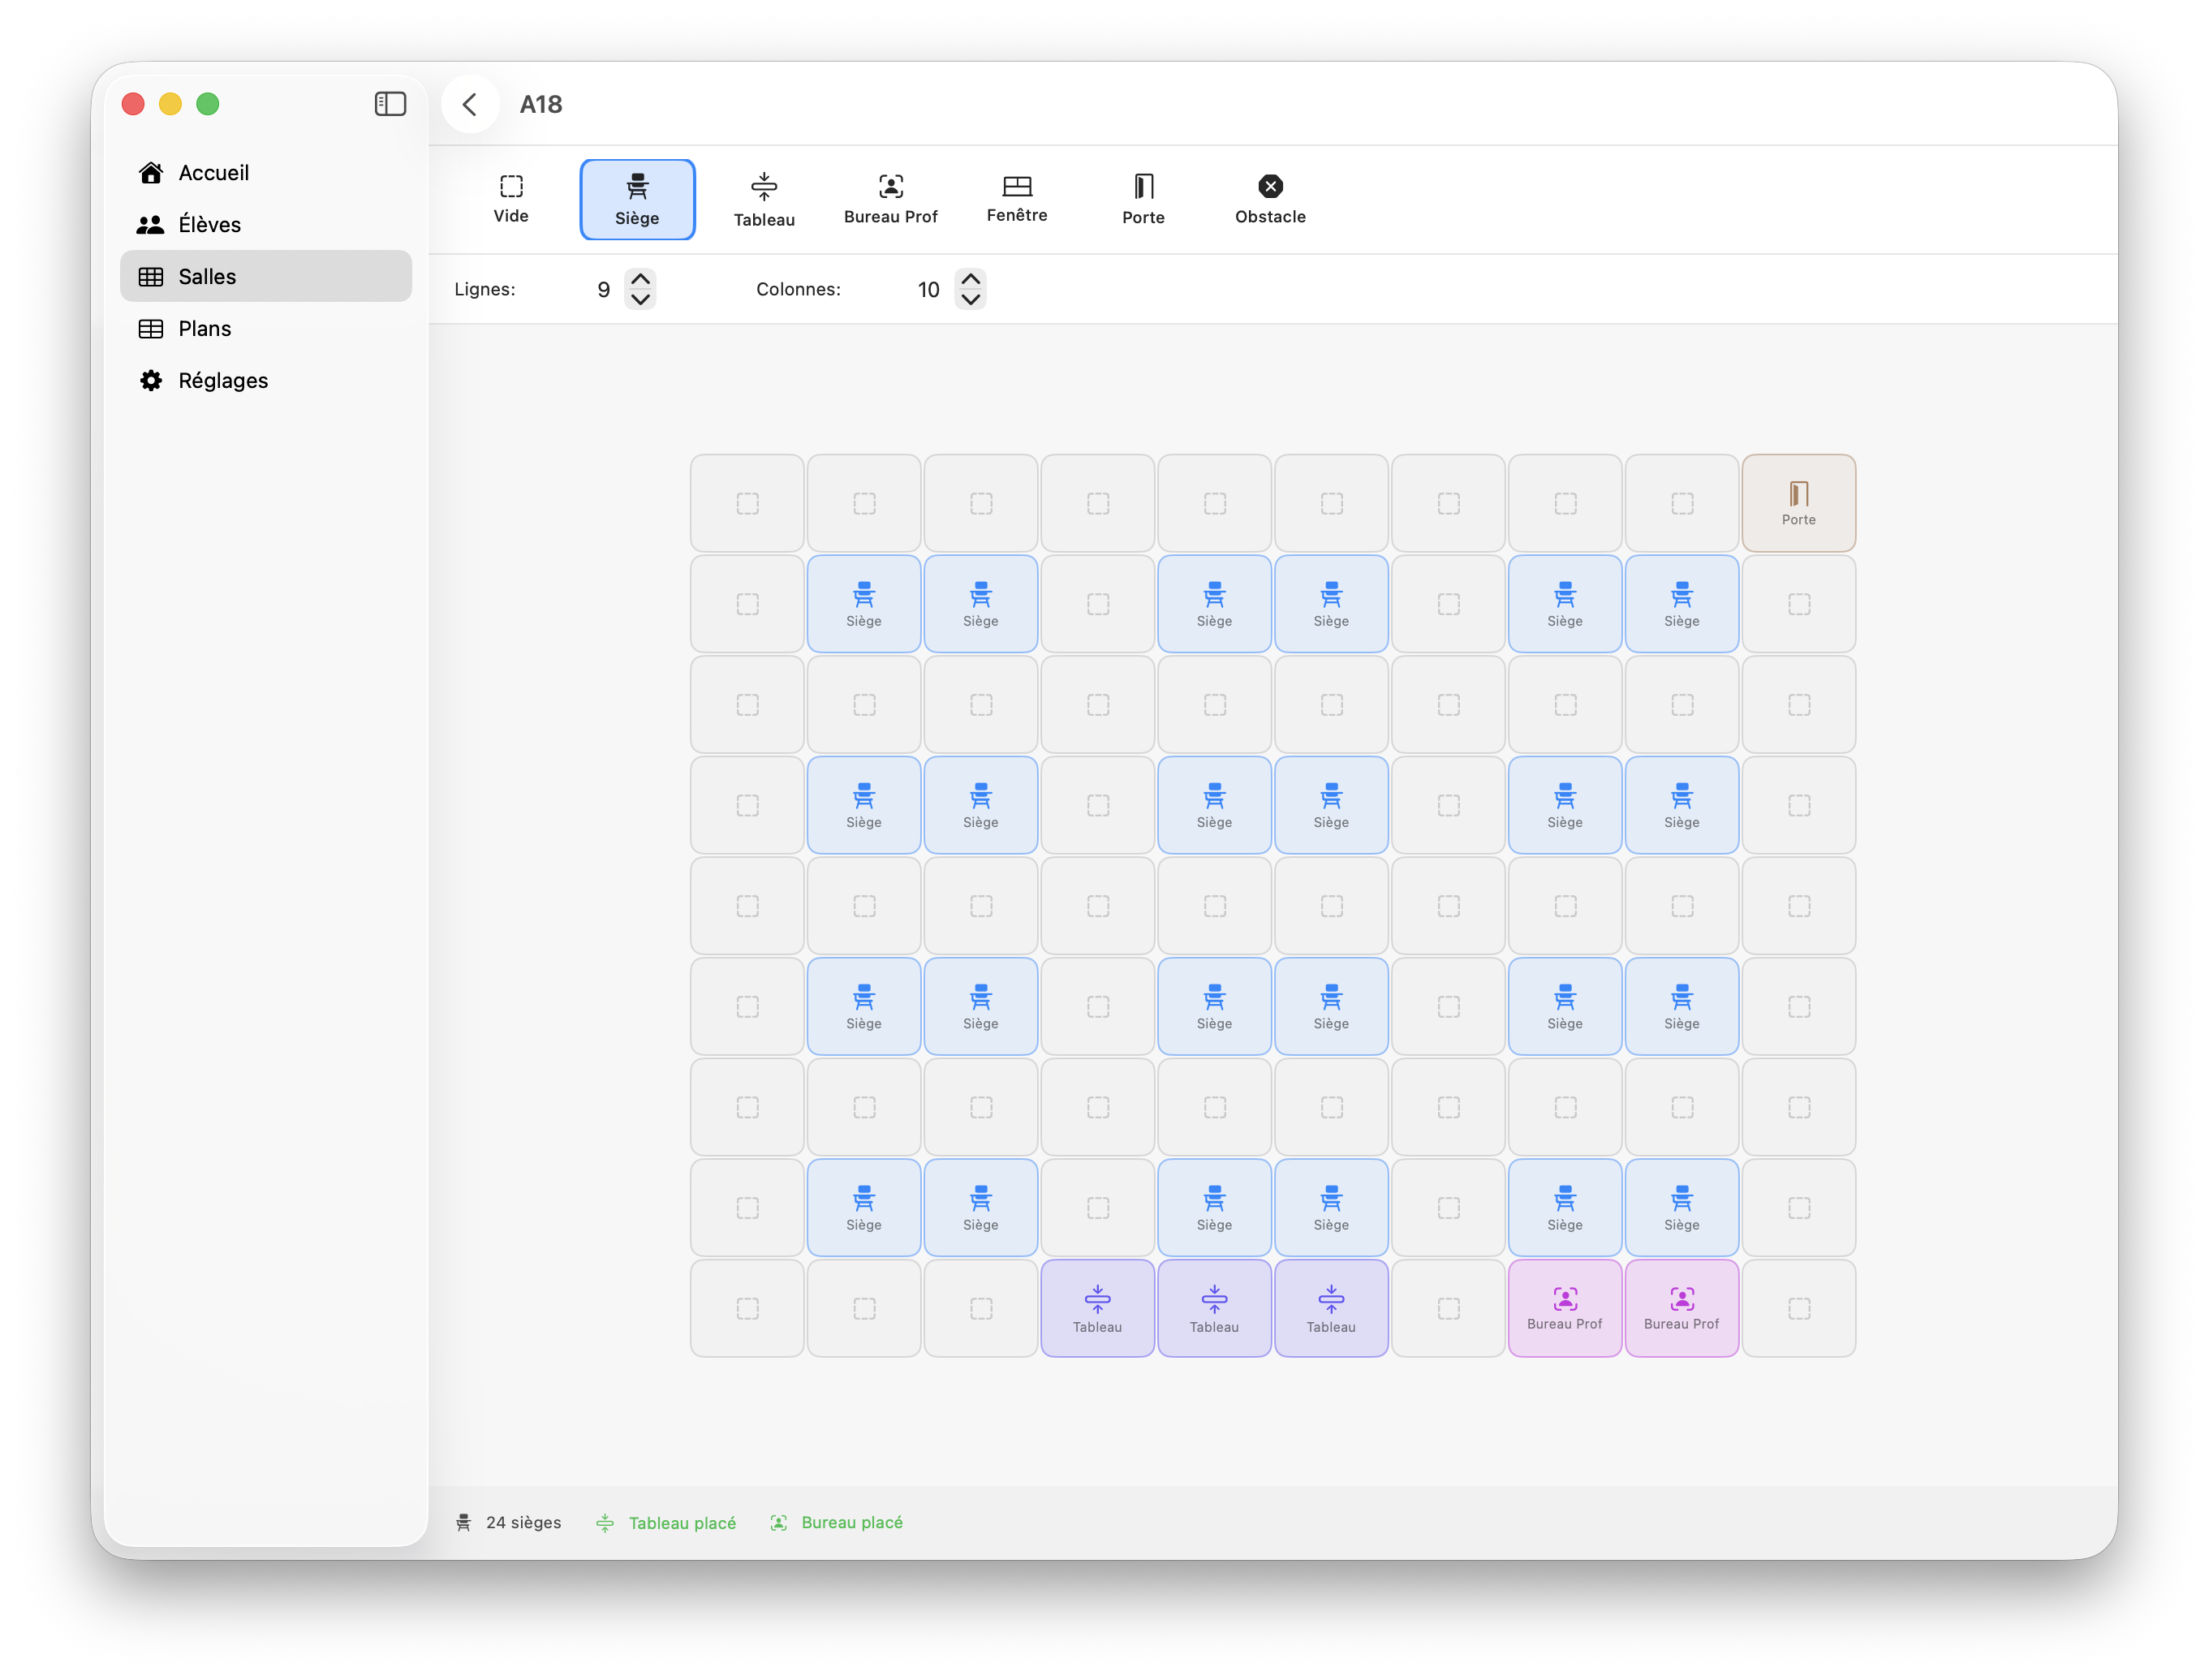
Task: Click the room title "A18"
Action: click(x=541, y=104)
